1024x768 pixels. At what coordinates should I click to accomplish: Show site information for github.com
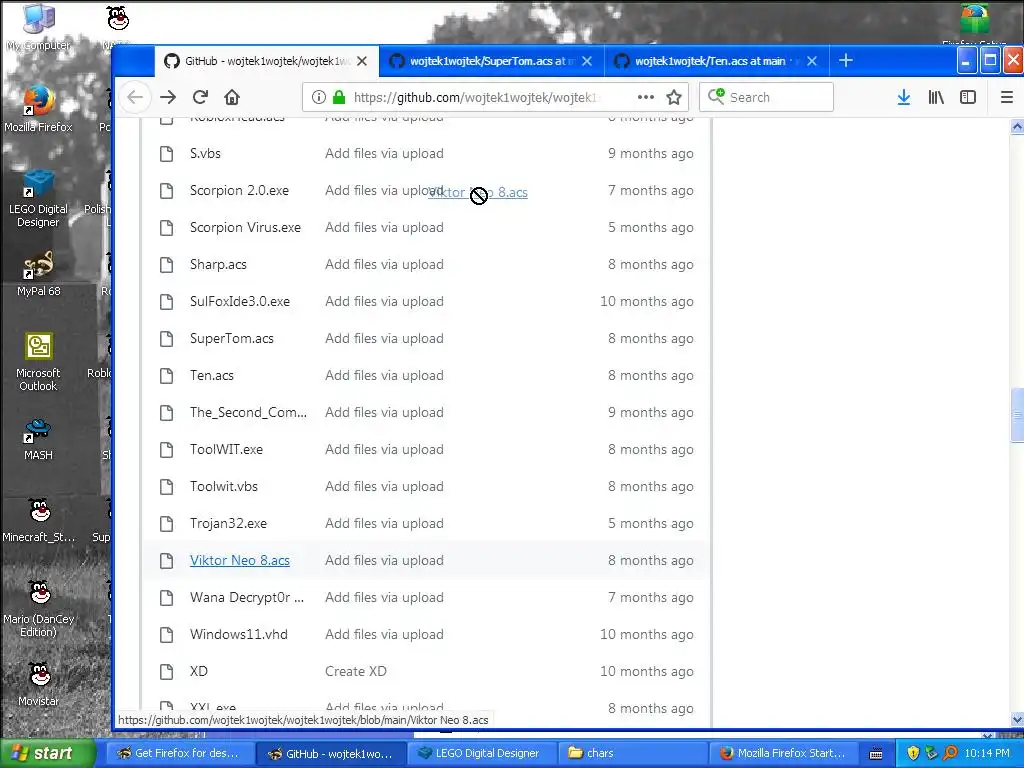(x=319, y=97)
